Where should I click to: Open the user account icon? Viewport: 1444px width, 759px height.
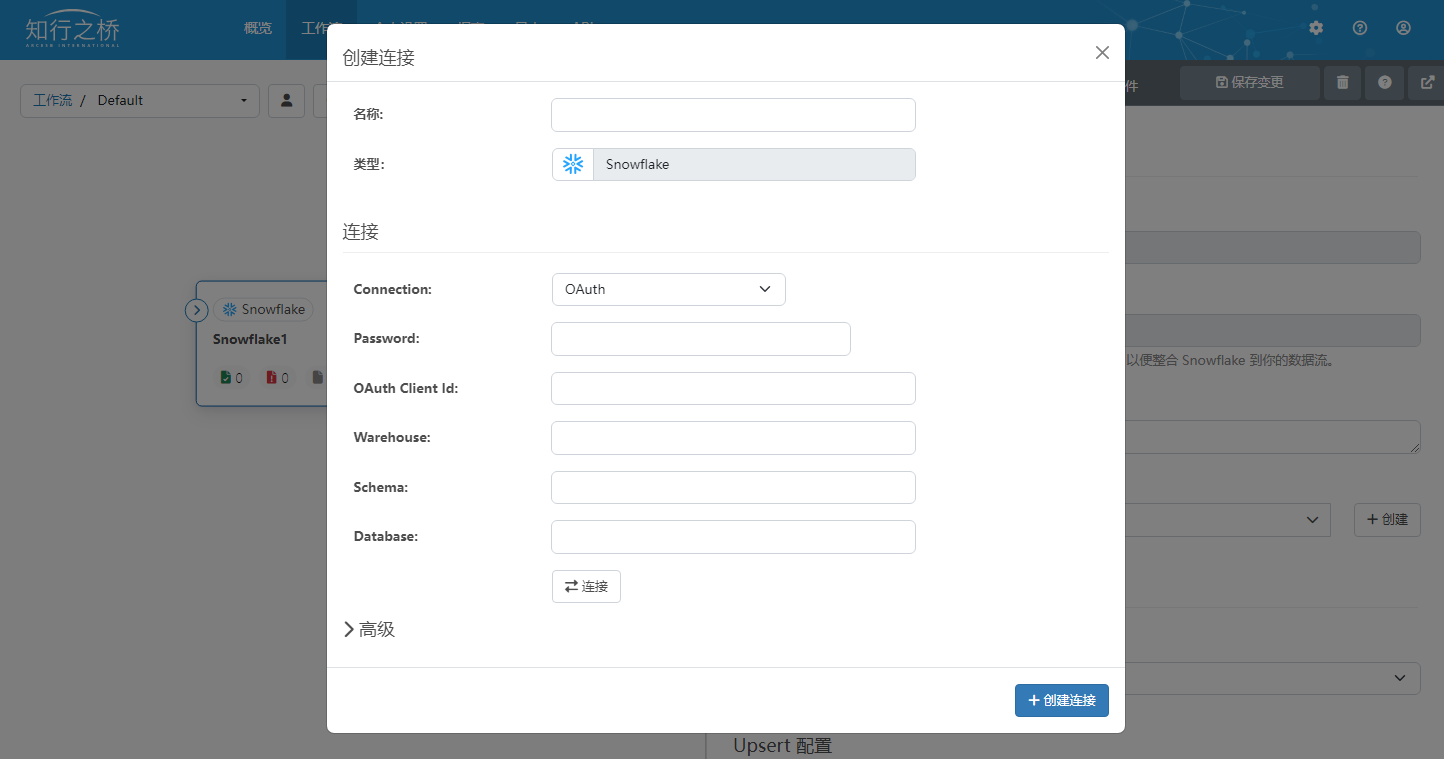[1404, 28]
